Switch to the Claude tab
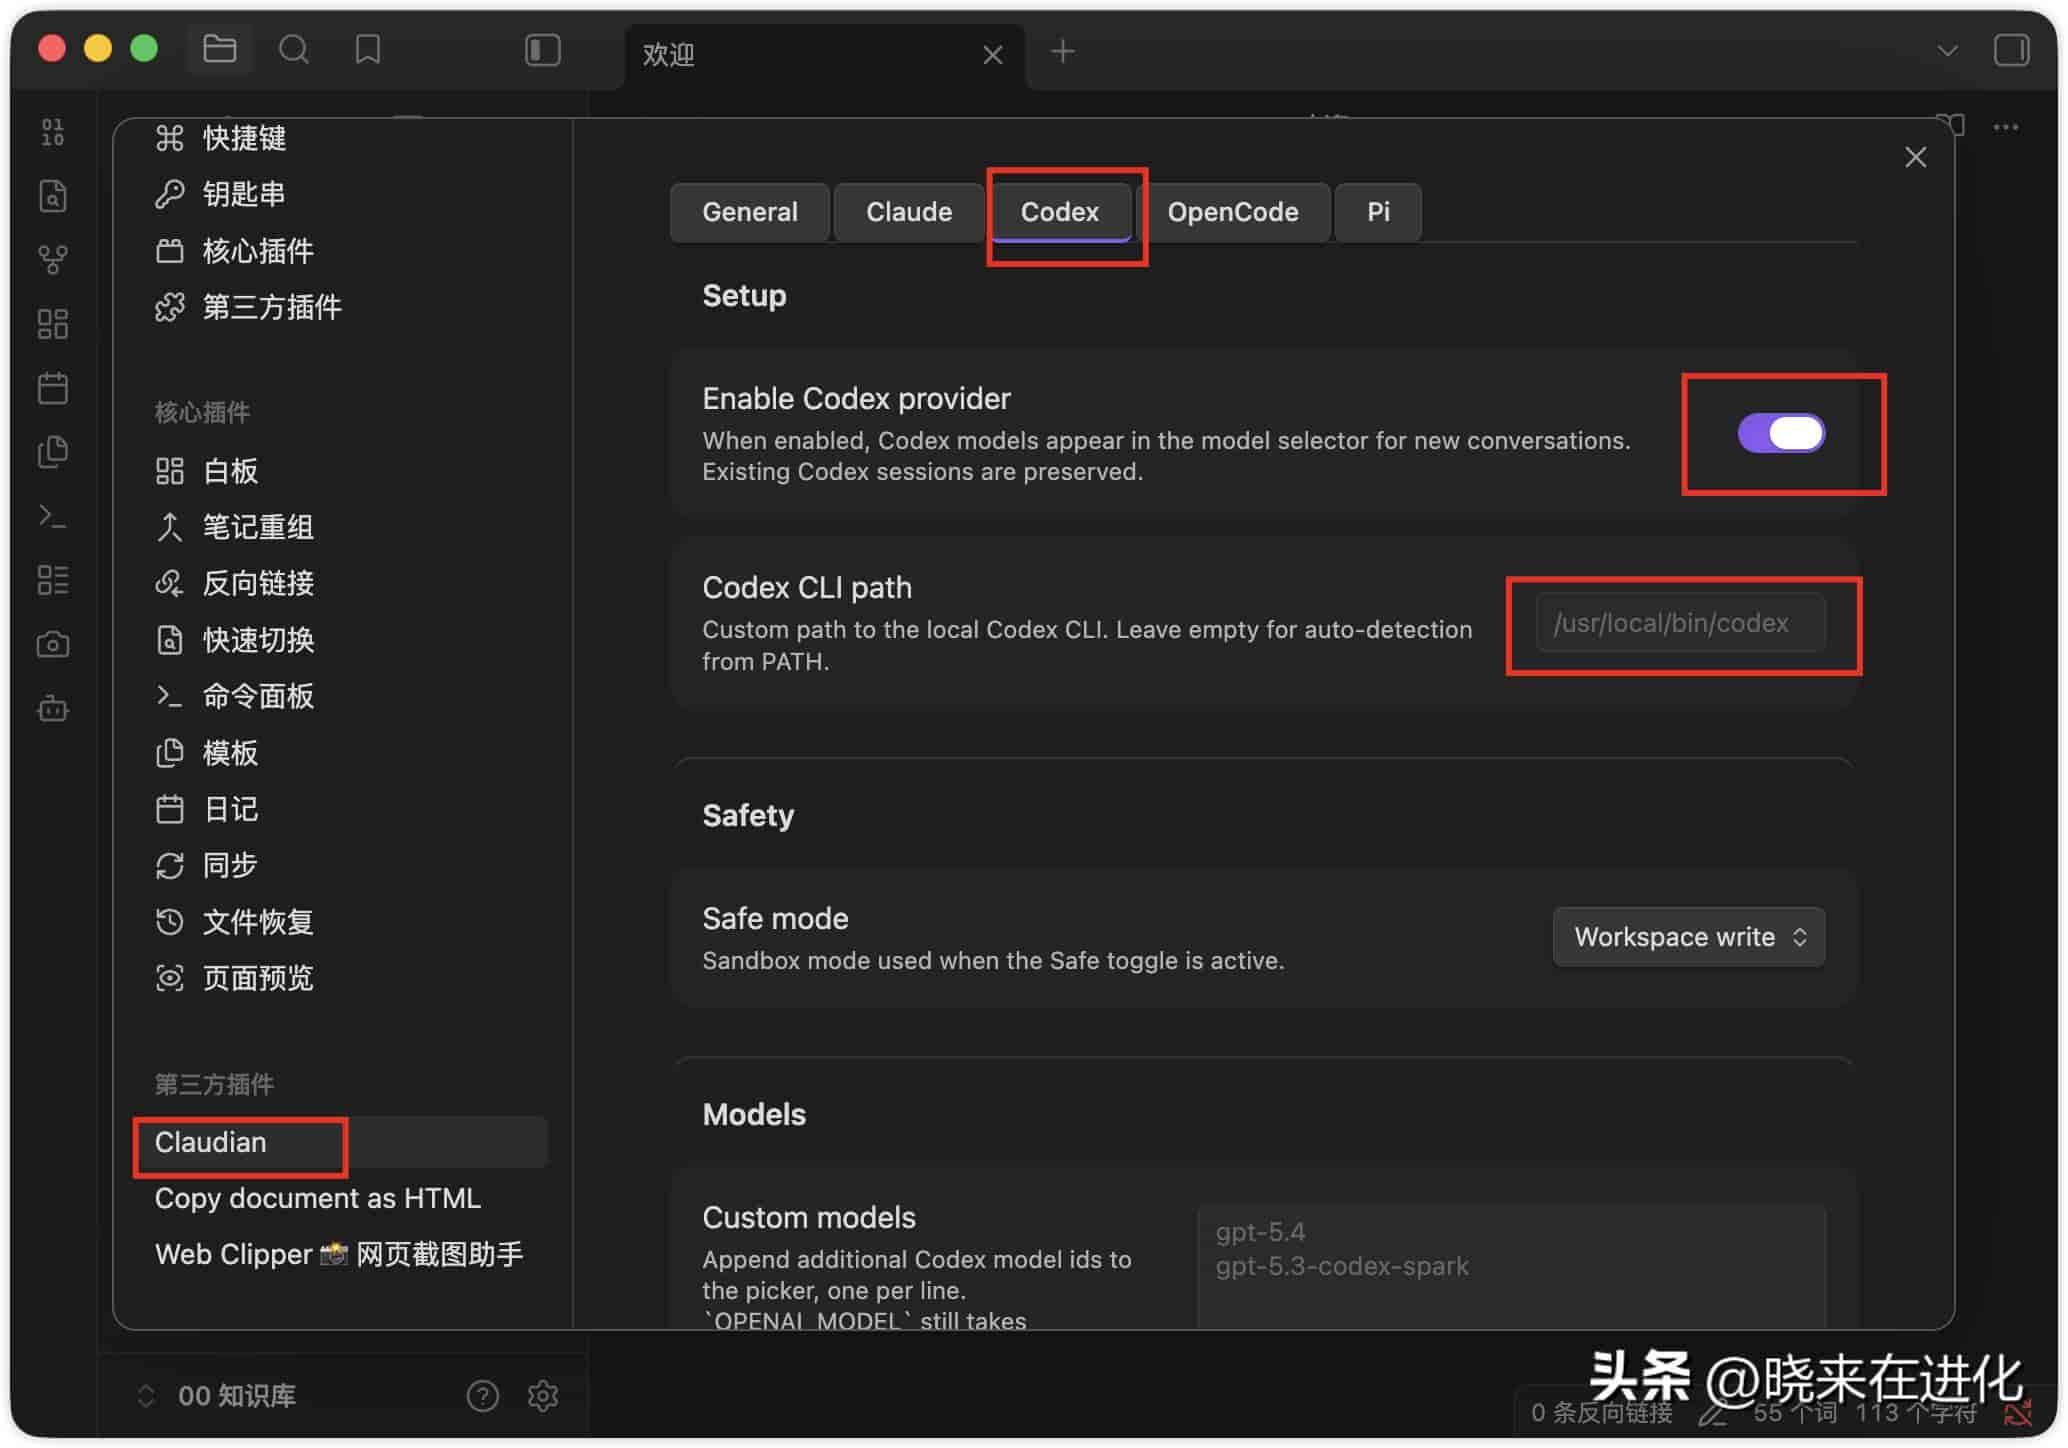 point(909,212)
